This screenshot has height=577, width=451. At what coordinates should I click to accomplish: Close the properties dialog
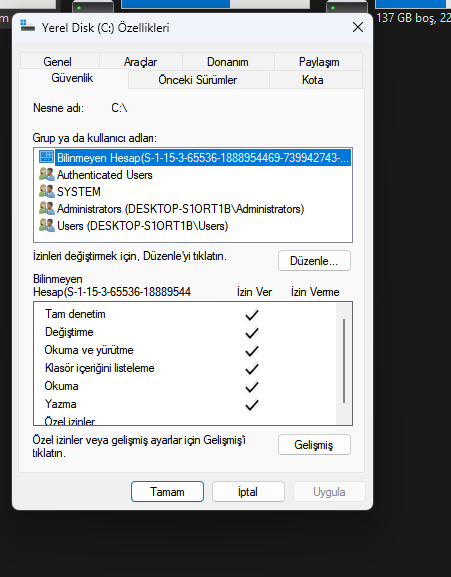tap(358, 27)
